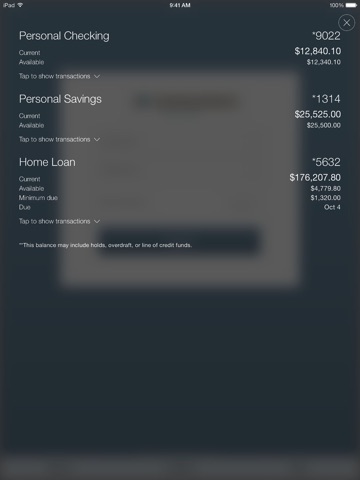Expand Personal Checking transactions chevron
Screen dimensions: 360x480
97,76
